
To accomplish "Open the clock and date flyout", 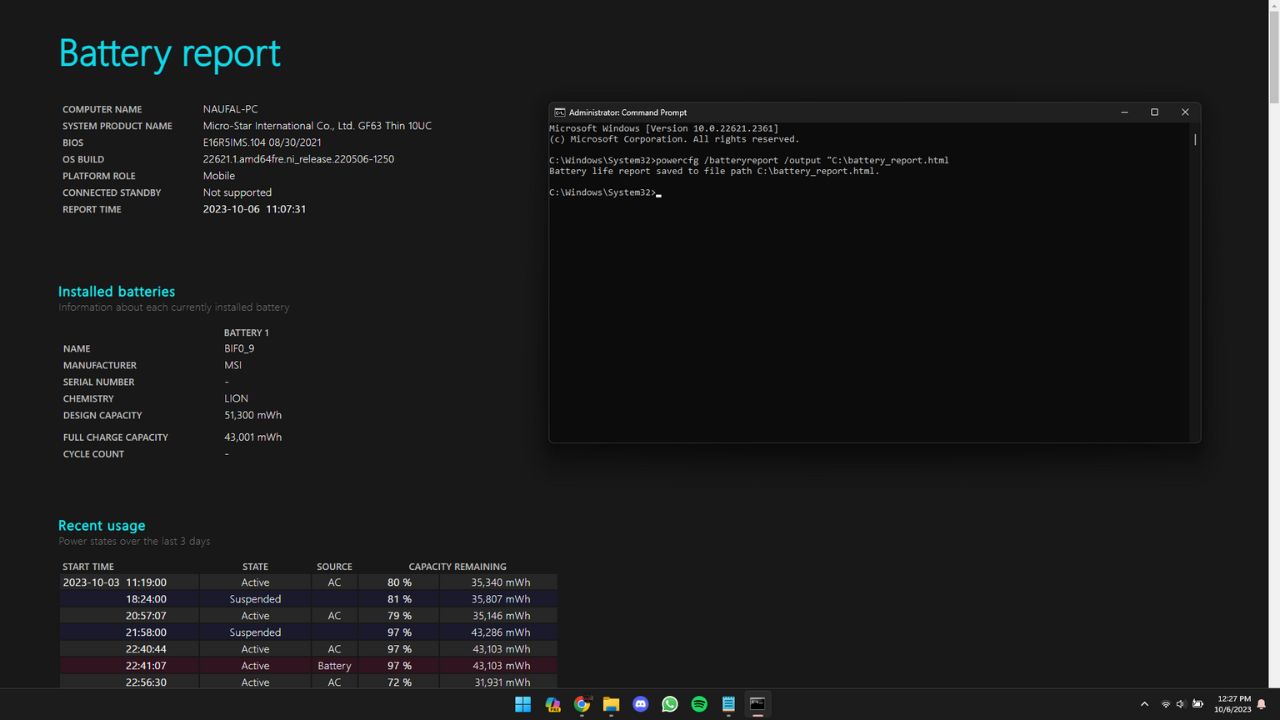I will point(1233,704).
